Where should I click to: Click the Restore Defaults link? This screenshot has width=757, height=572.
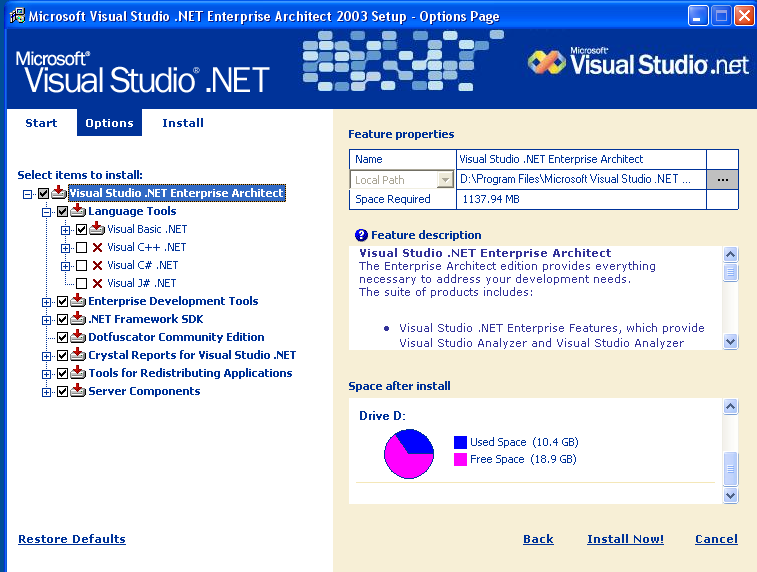[x=72, y=539]
